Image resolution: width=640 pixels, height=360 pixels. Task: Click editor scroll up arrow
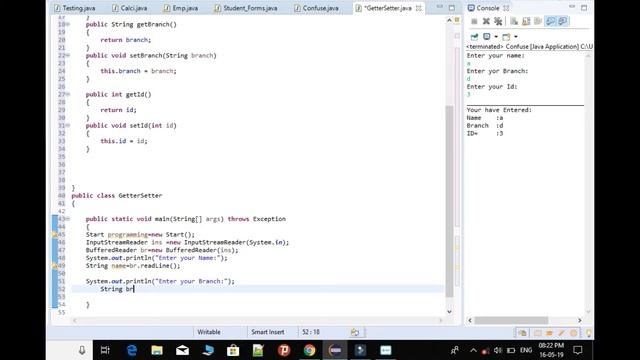pyautogui.click(x=449, y=20)
